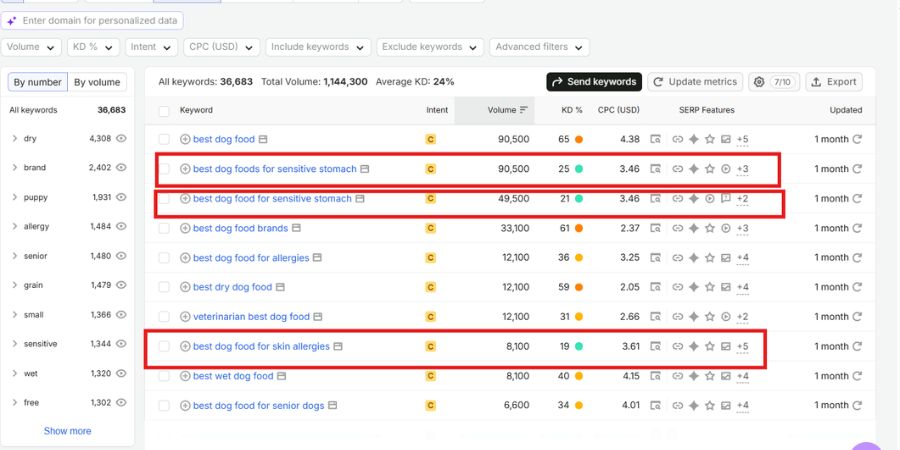900x450 pixels.
Task: View SERP analysis for 'best dog food brands'
Action: click(x=655, y=228)
